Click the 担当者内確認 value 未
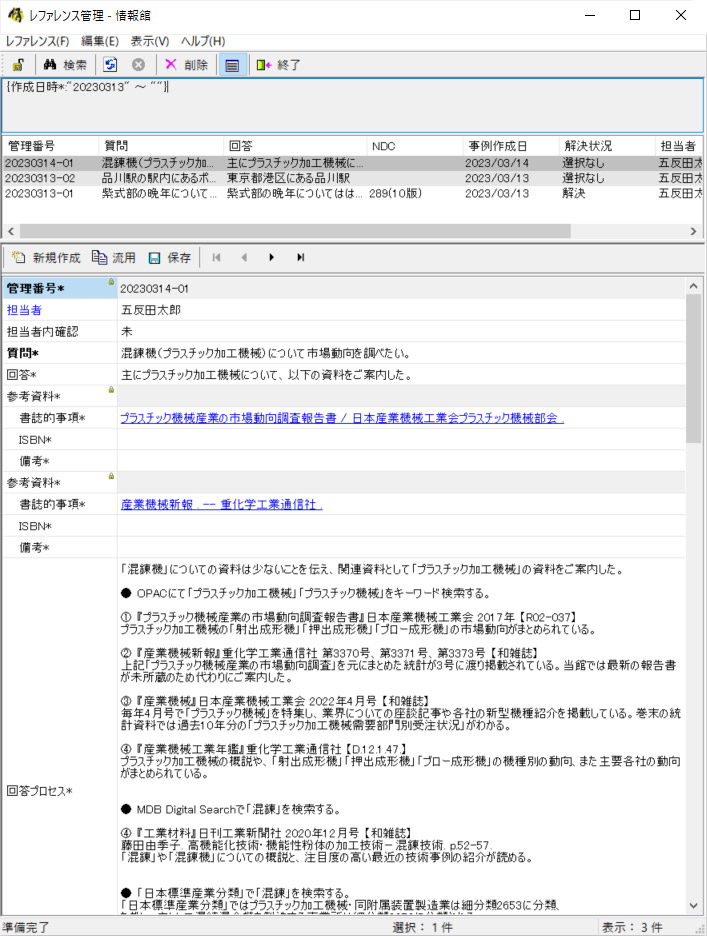Image resolution: width=707 pixels, height=936 pixels. pyautogui.click(x=401, y=331)
